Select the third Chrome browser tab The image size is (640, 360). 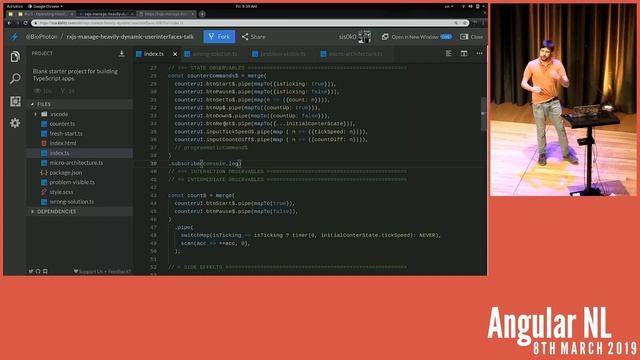point(167,14)
